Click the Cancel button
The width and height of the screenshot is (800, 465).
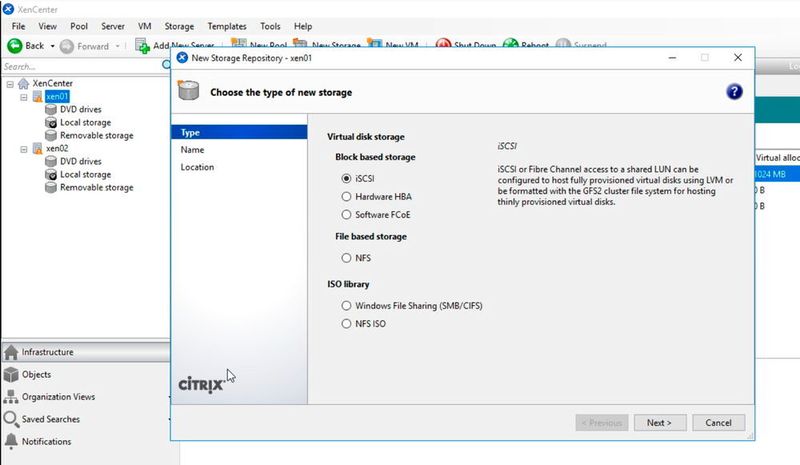(x=718, y=423)
